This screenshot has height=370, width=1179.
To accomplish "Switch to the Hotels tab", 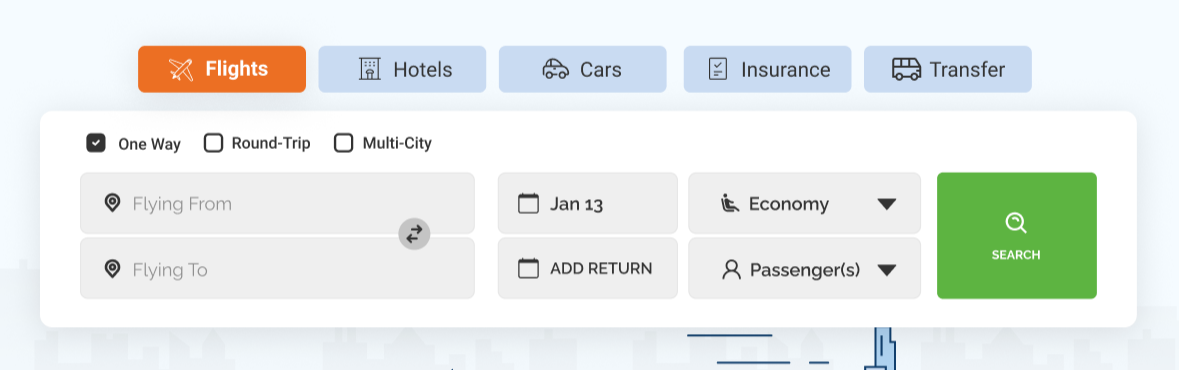I will [402, 69].
